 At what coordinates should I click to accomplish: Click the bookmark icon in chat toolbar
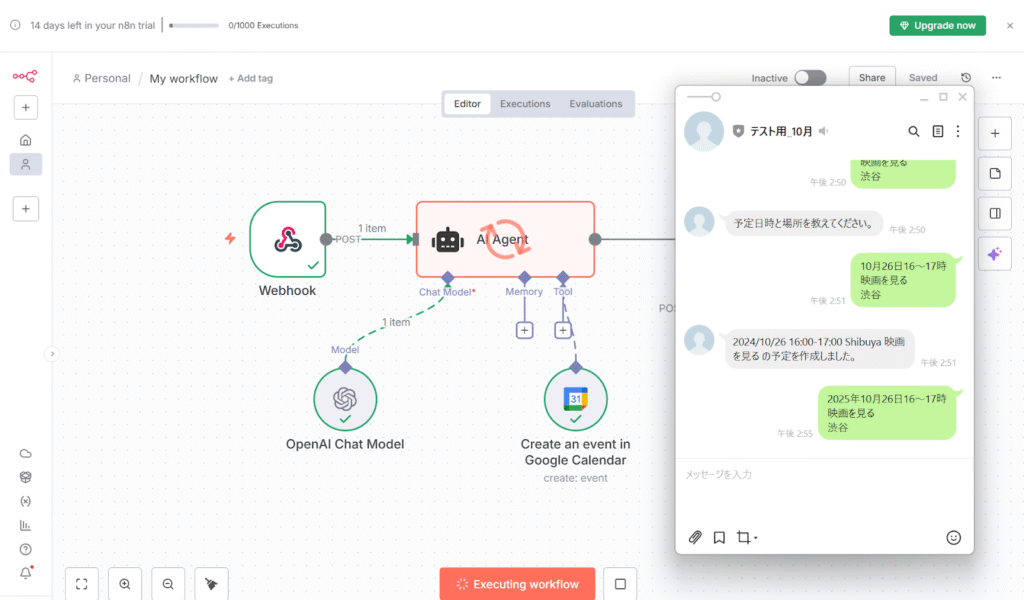[x=719, y=537]
